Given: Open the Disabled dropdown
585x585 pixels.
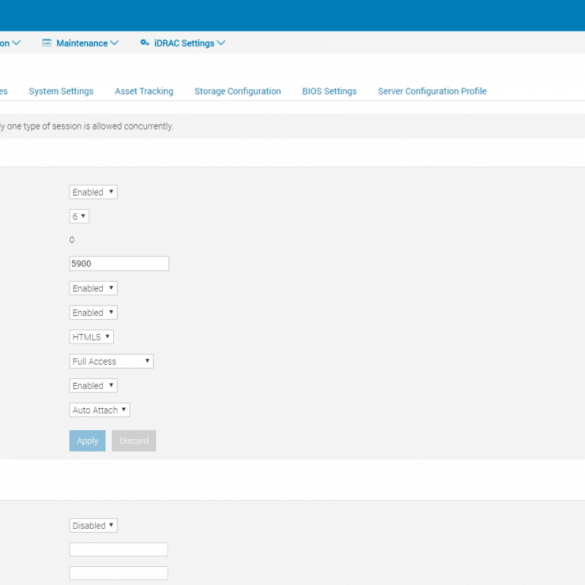Looking at the screenshot, I should 93,525.
